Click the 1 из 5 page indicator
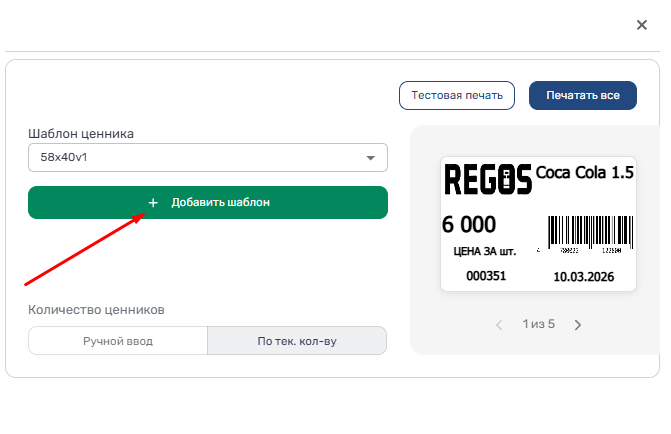The width and height of the screenshot is (671, 434). click(x=539, y=325)
